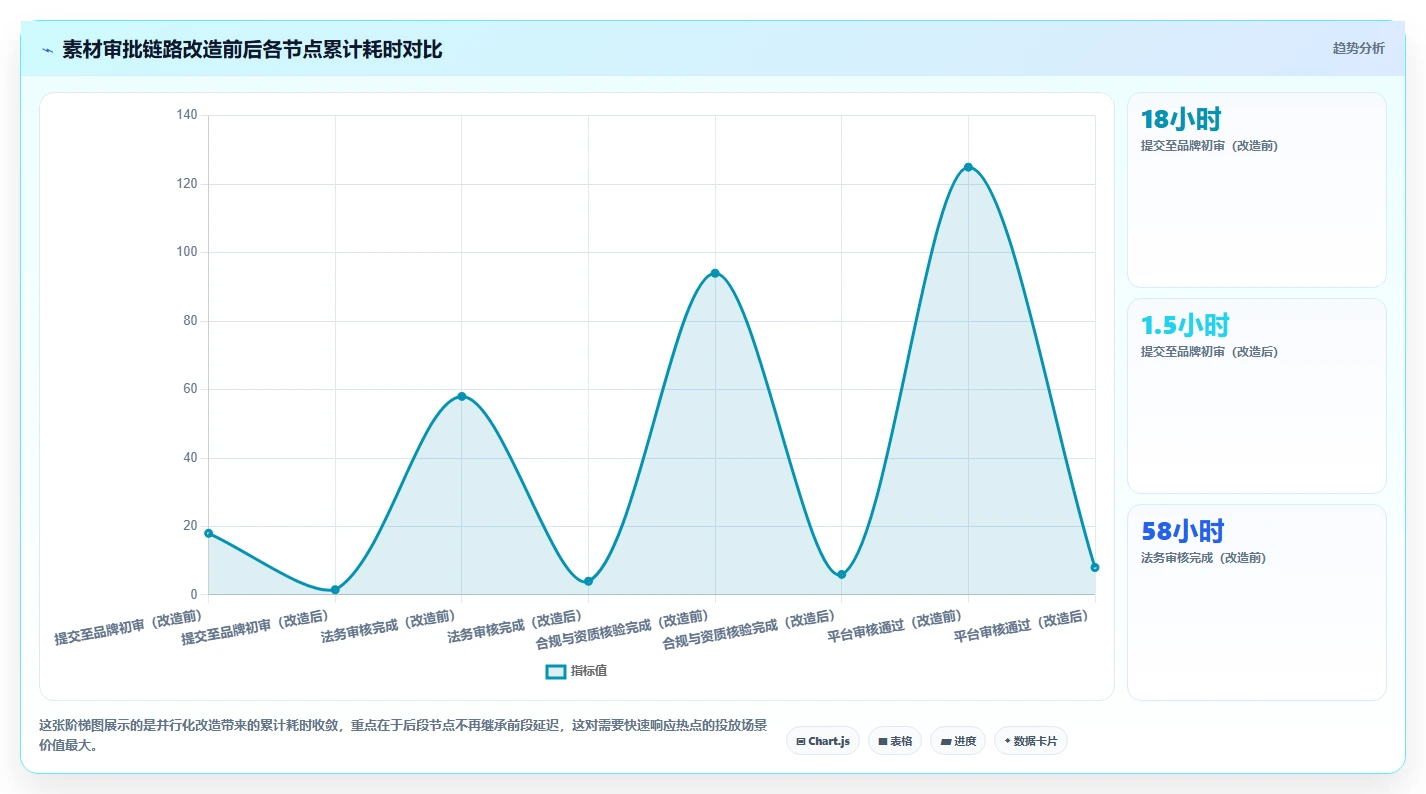This screenshot has height=794, width=1426.
Task: Click x-axis label 提交至品牌初审（改造后）
Action: (x=255, y=627)
